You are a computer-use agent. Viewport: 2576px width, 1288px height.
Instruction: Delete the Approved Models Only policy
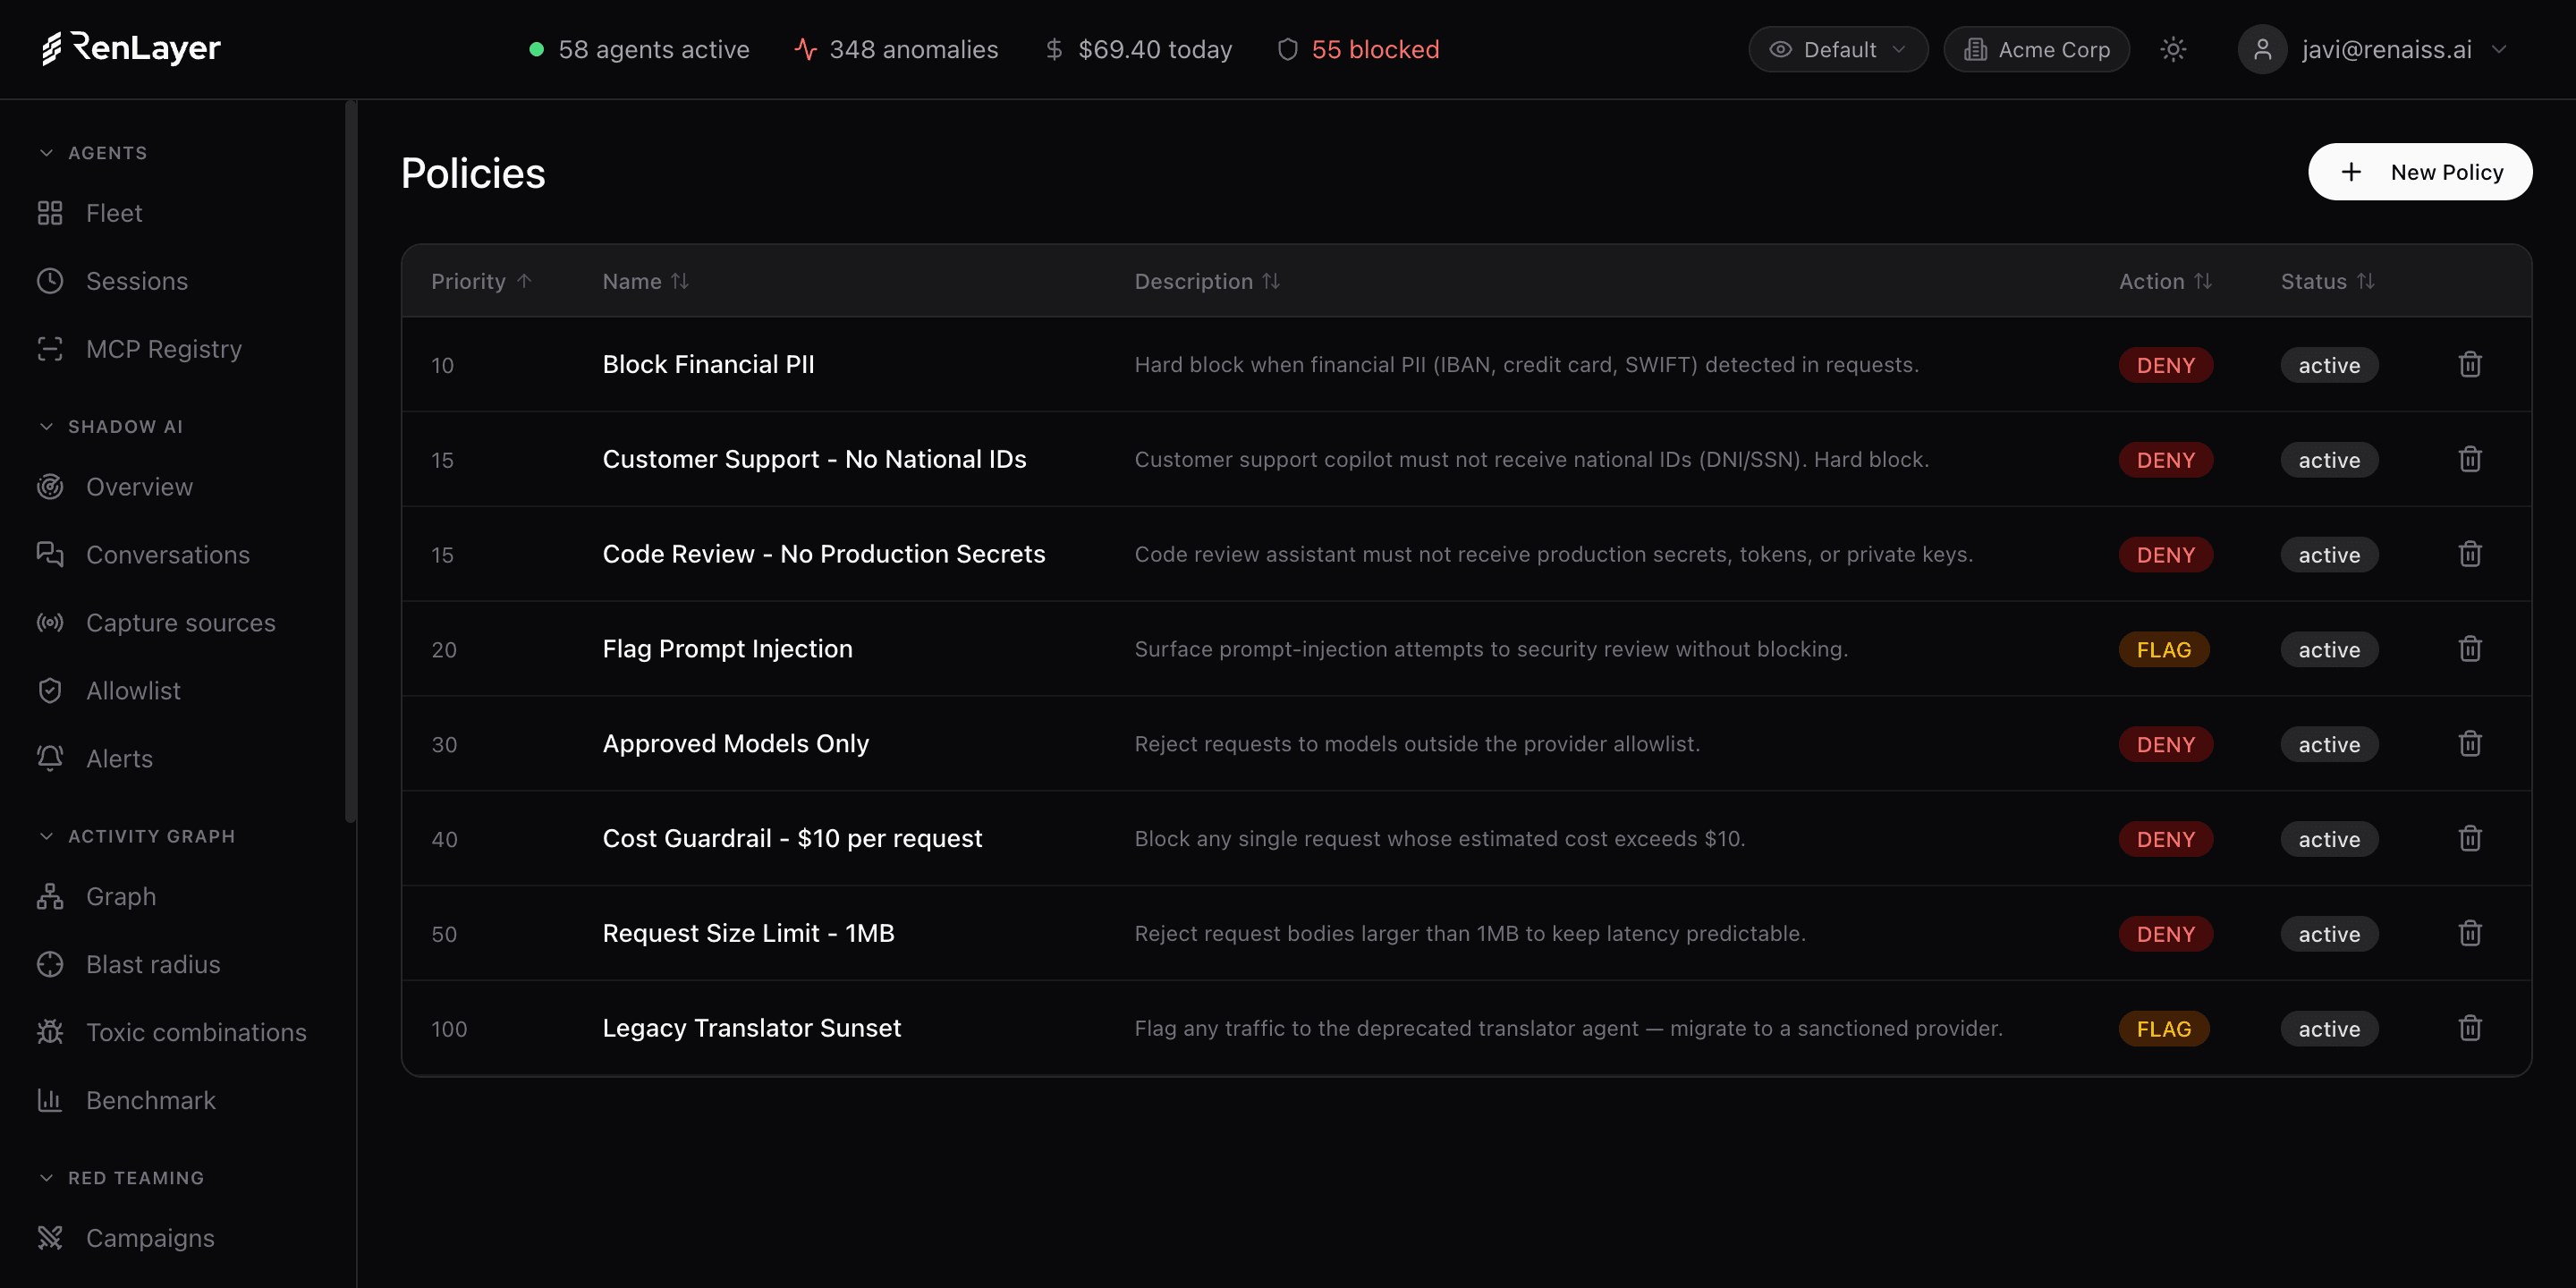[x=2470, y=744]
